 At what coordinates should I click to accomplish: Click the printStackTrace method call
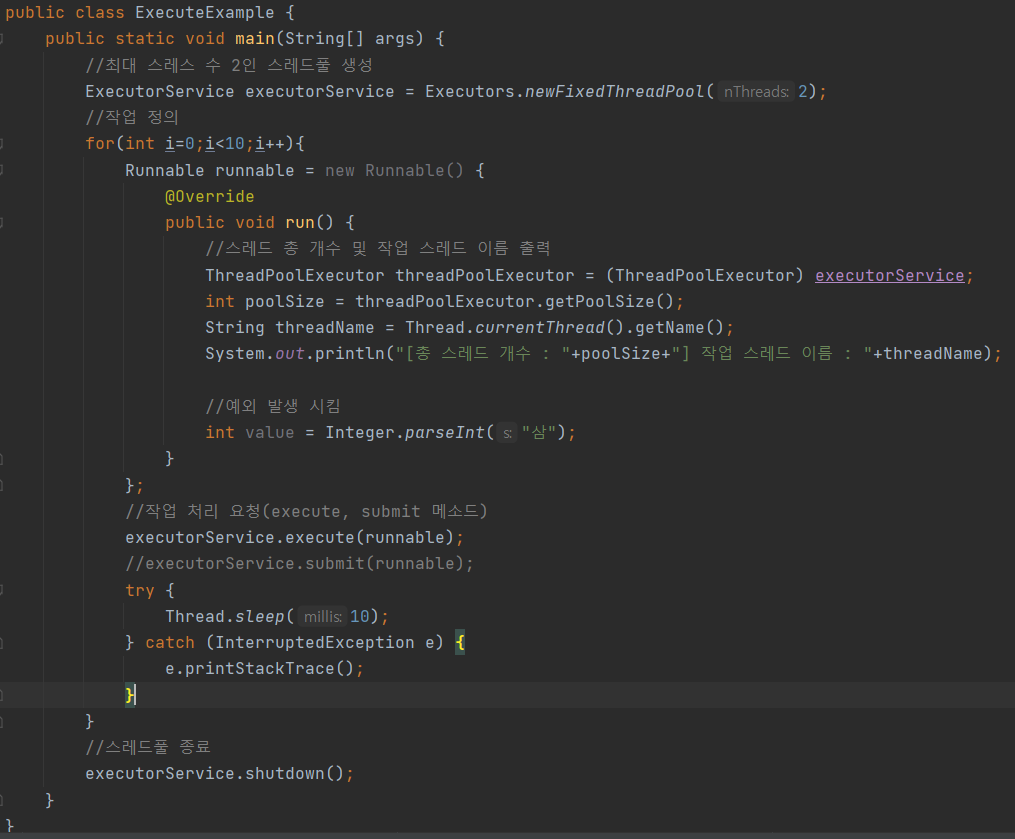(260, 668)
